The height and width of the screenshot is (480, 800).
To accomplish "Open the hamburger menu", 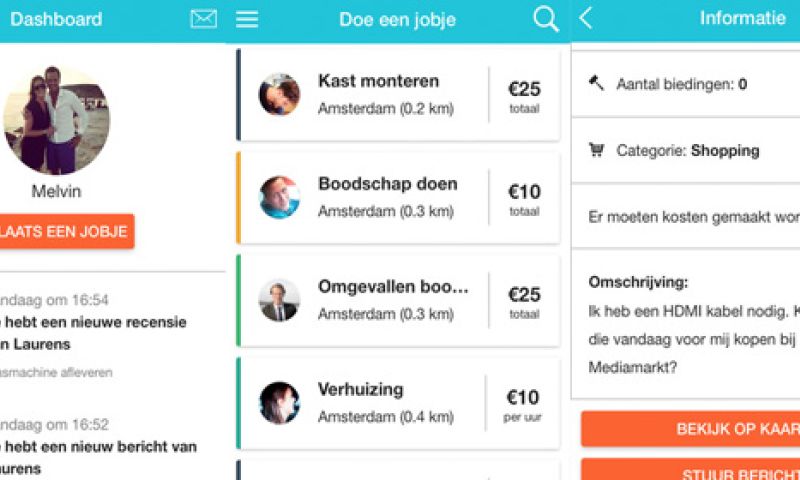I will pyautogui.click(x=247, y=19).
